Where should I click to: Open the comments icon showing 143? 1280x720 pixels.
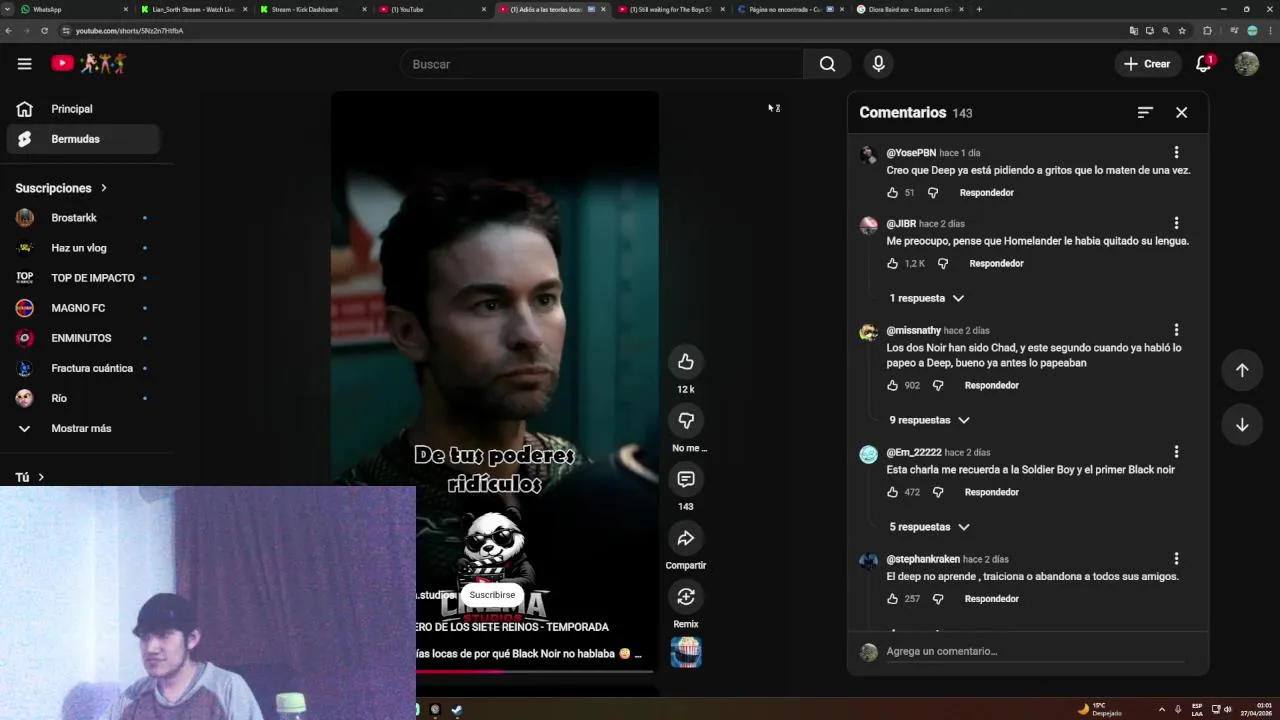click(686, 479)
